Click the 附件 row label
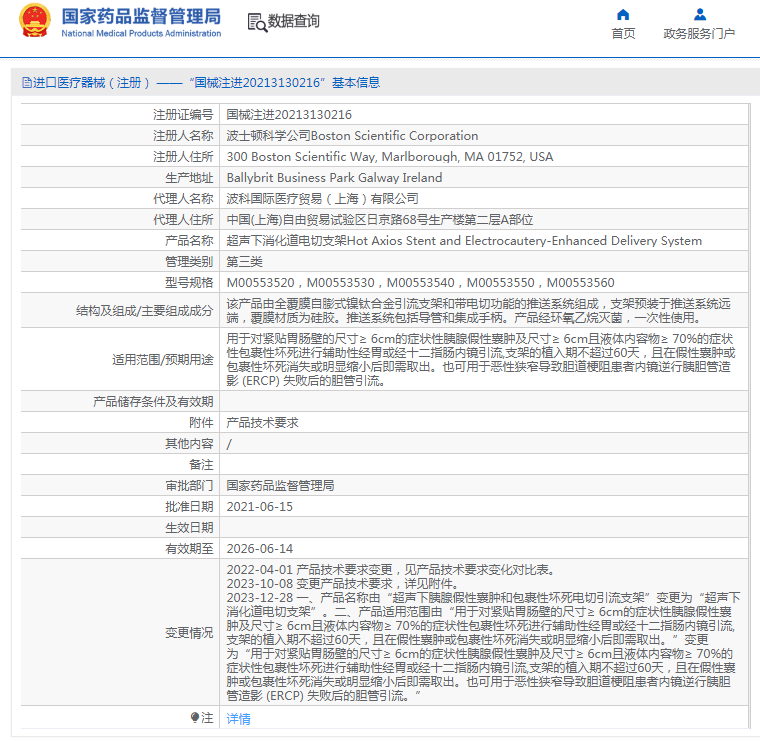The width and height of the screenshot is (760, 741). (201, 423)
